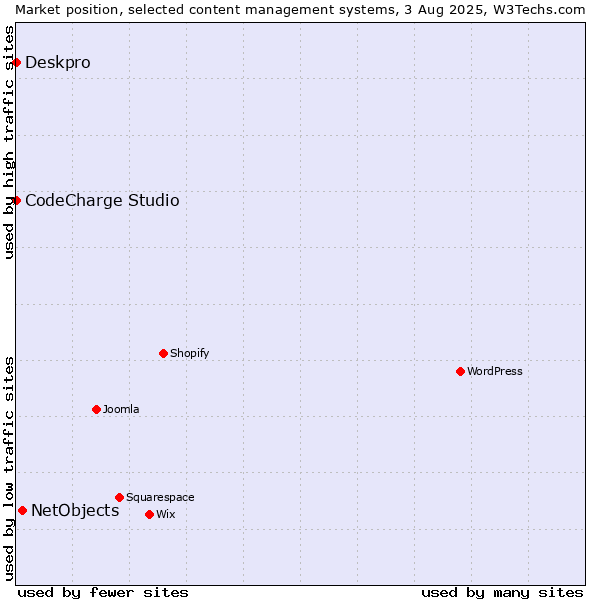Click the Joomla label text
Viewport: 600px width, 600px height.
(121, 409)
